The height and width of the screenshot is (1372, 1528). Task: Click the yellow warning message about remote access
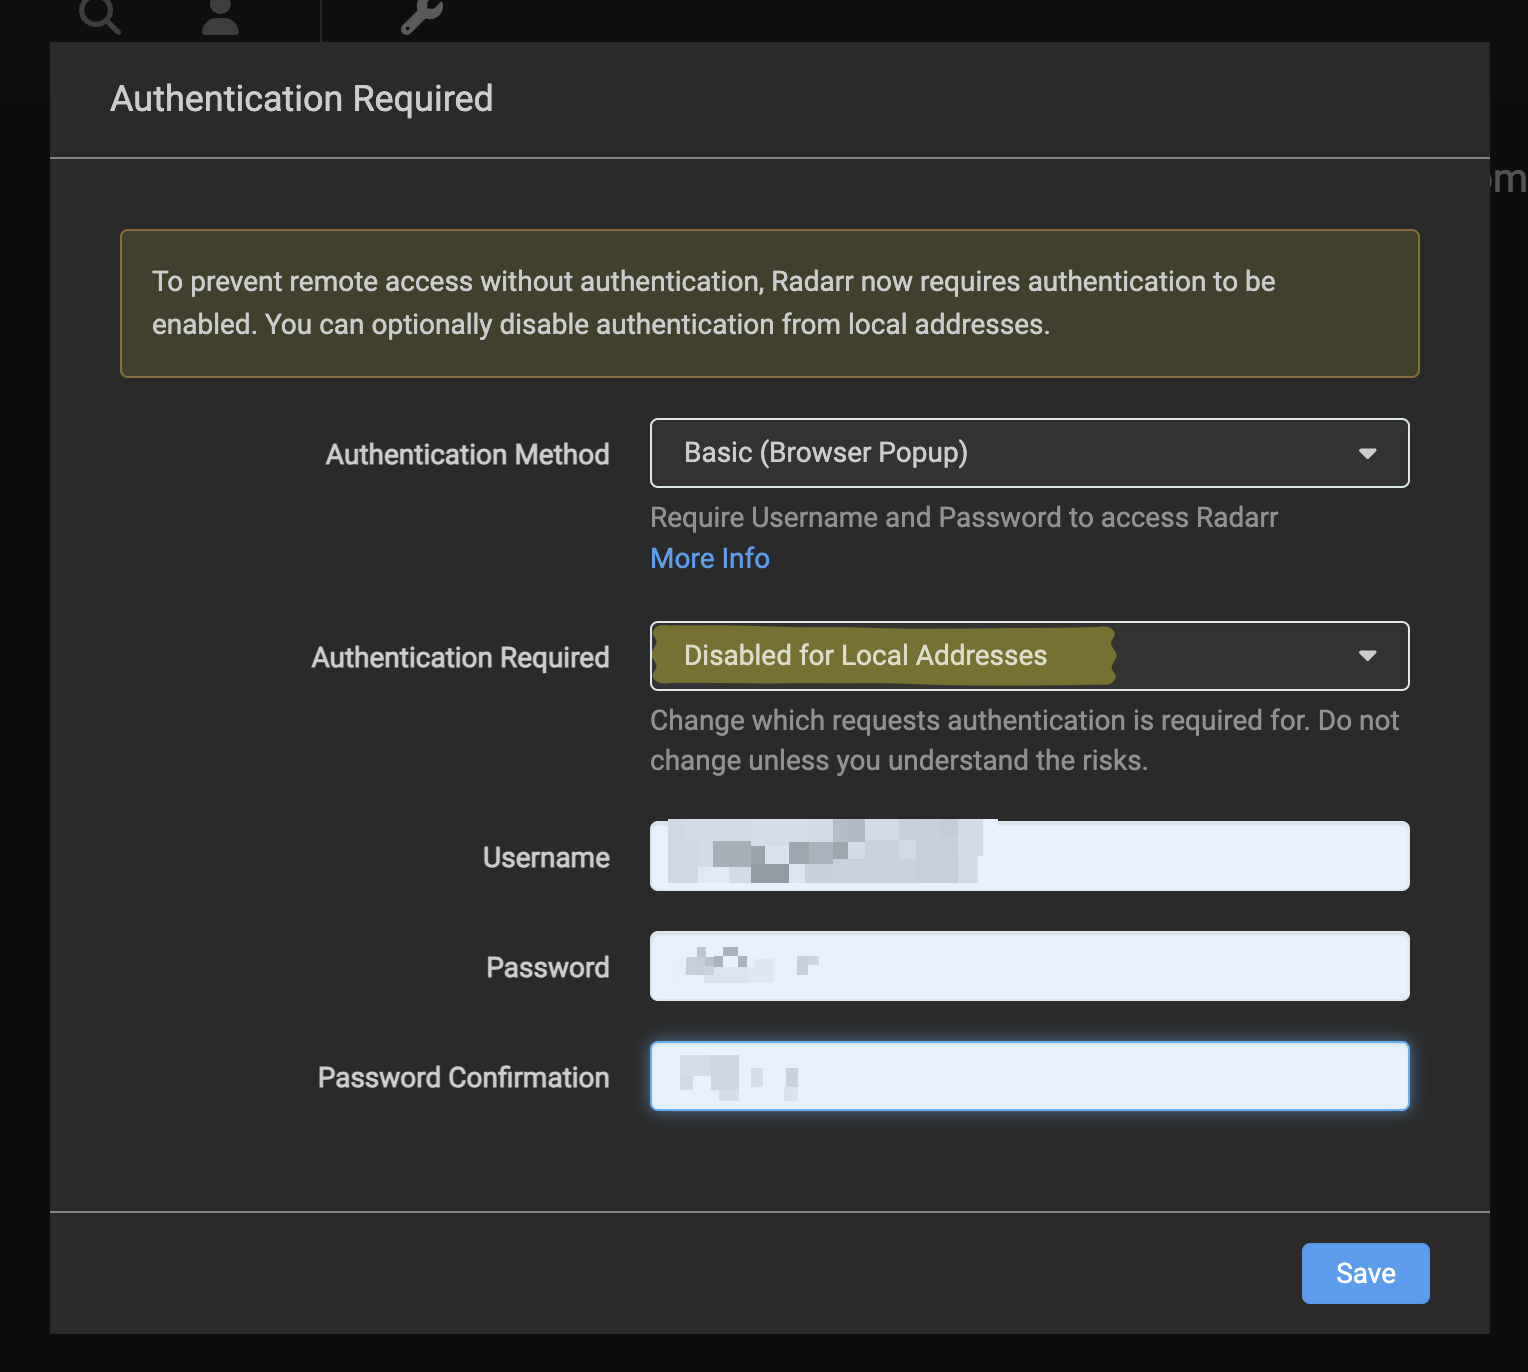(769, 303)
